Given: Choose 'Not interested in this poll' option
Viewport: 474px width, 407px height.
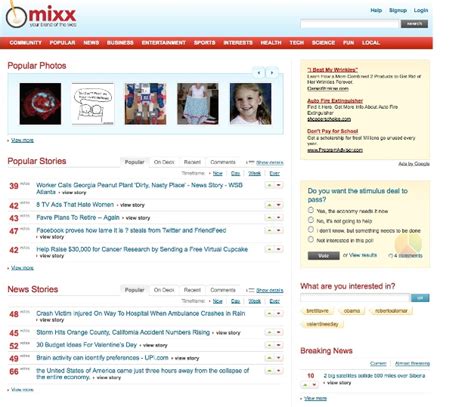Looking at the screenshot, I should [x=311, y=239].
